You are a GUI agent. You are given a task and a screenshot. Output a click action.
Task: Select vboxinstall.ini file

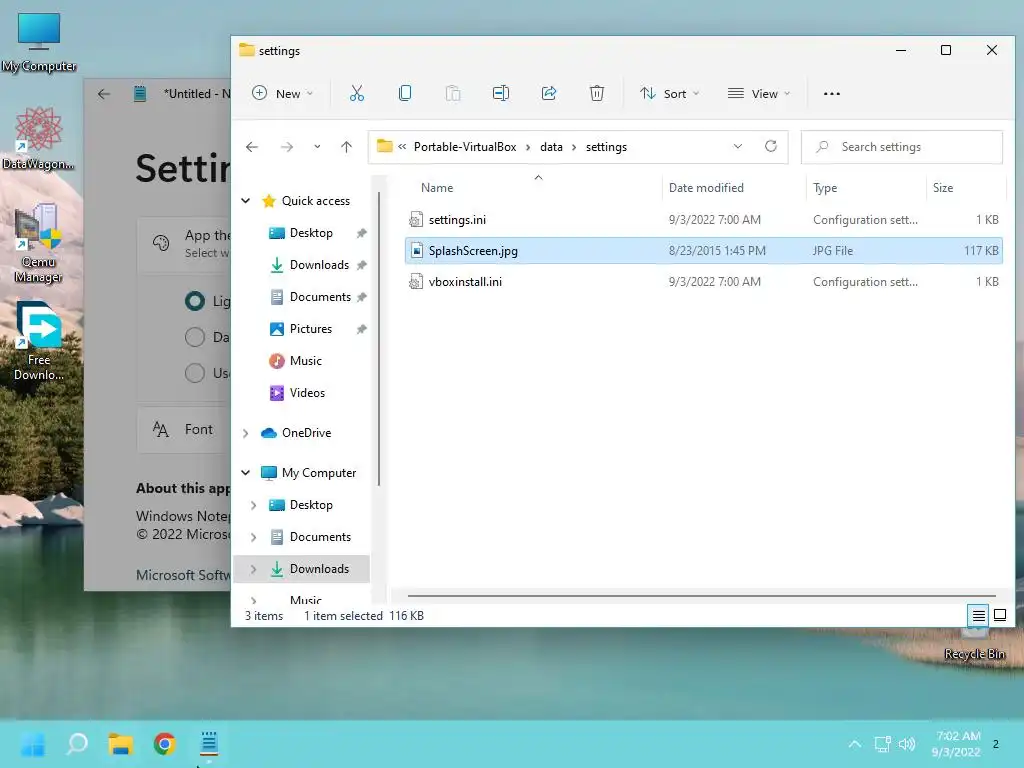[x=703, y=281]
